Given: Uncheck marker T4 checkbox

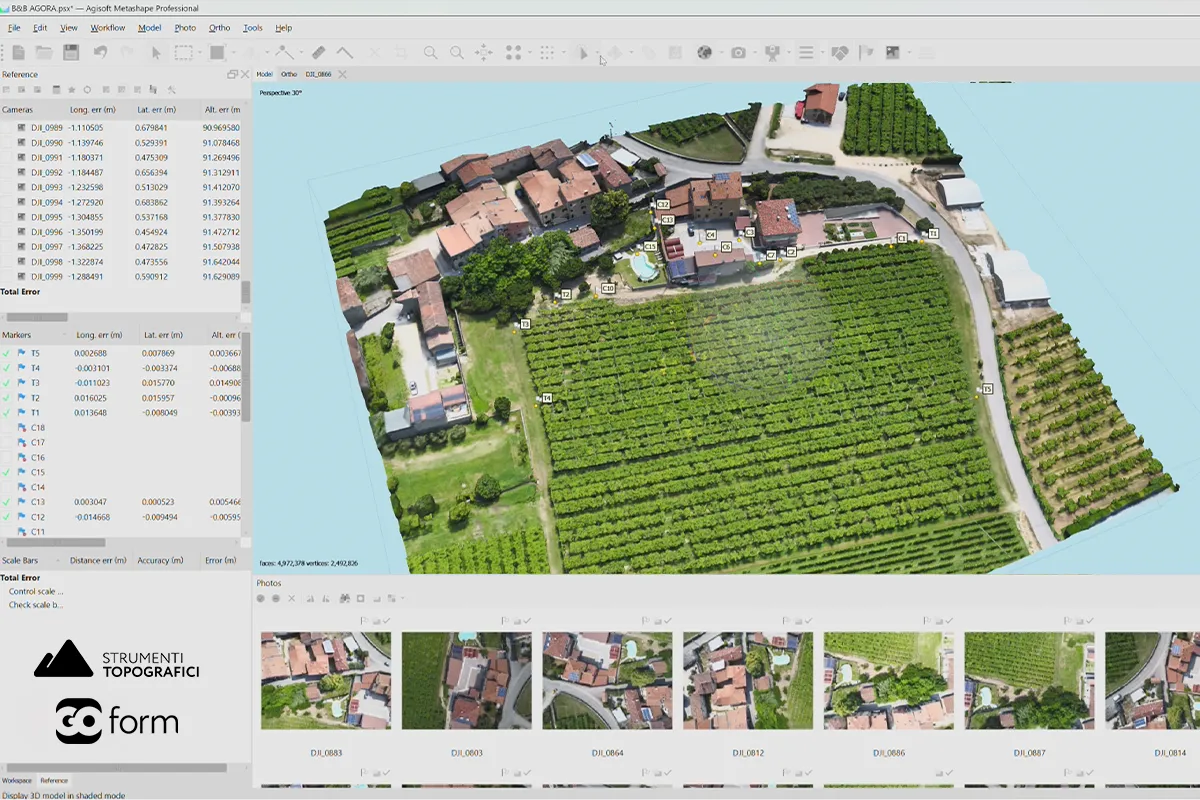Looking at the screenshot, I should tap(7, 368).
